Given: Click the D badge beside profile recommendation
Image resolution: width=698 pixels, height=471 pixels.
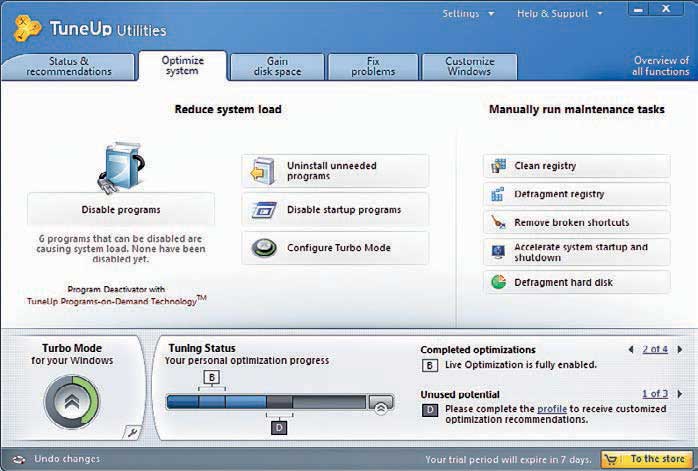Looking at the screenshot, I should [x=430, y=410].
